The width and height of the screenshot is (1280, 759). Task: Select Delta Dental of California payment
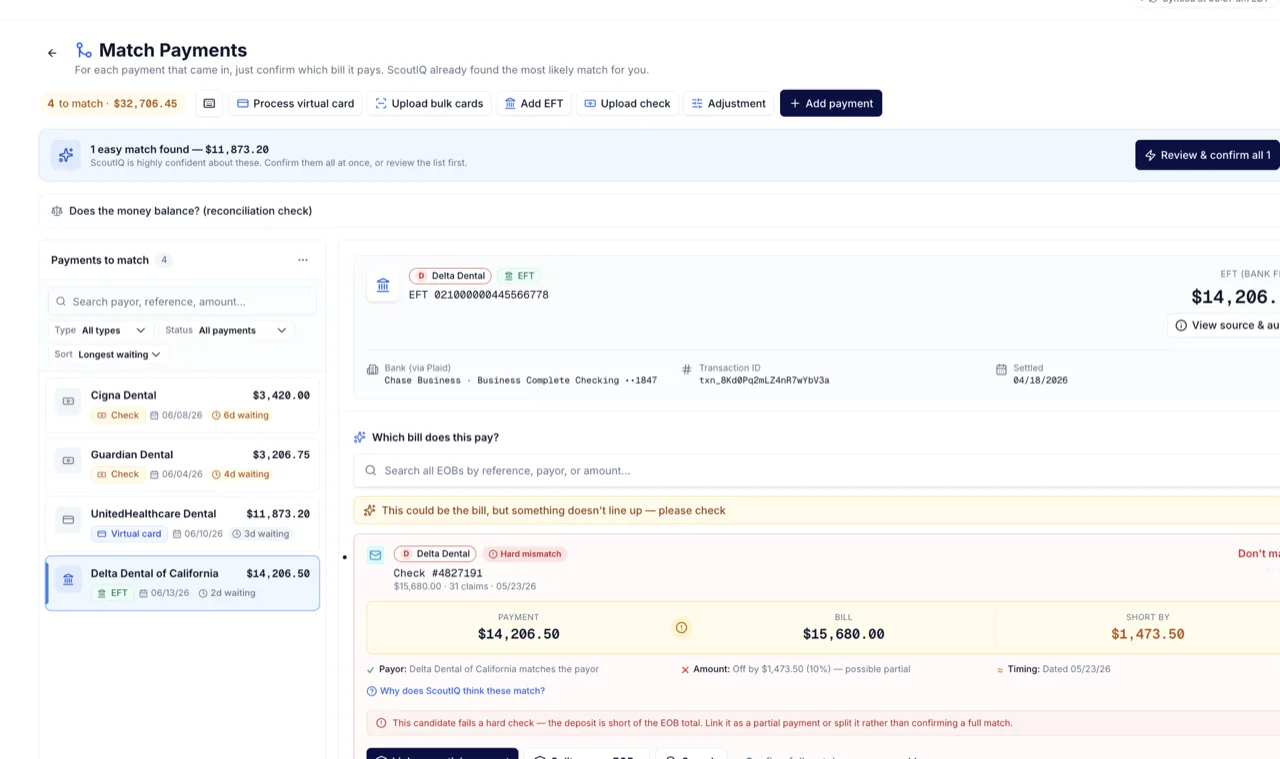tap(183, 583)
